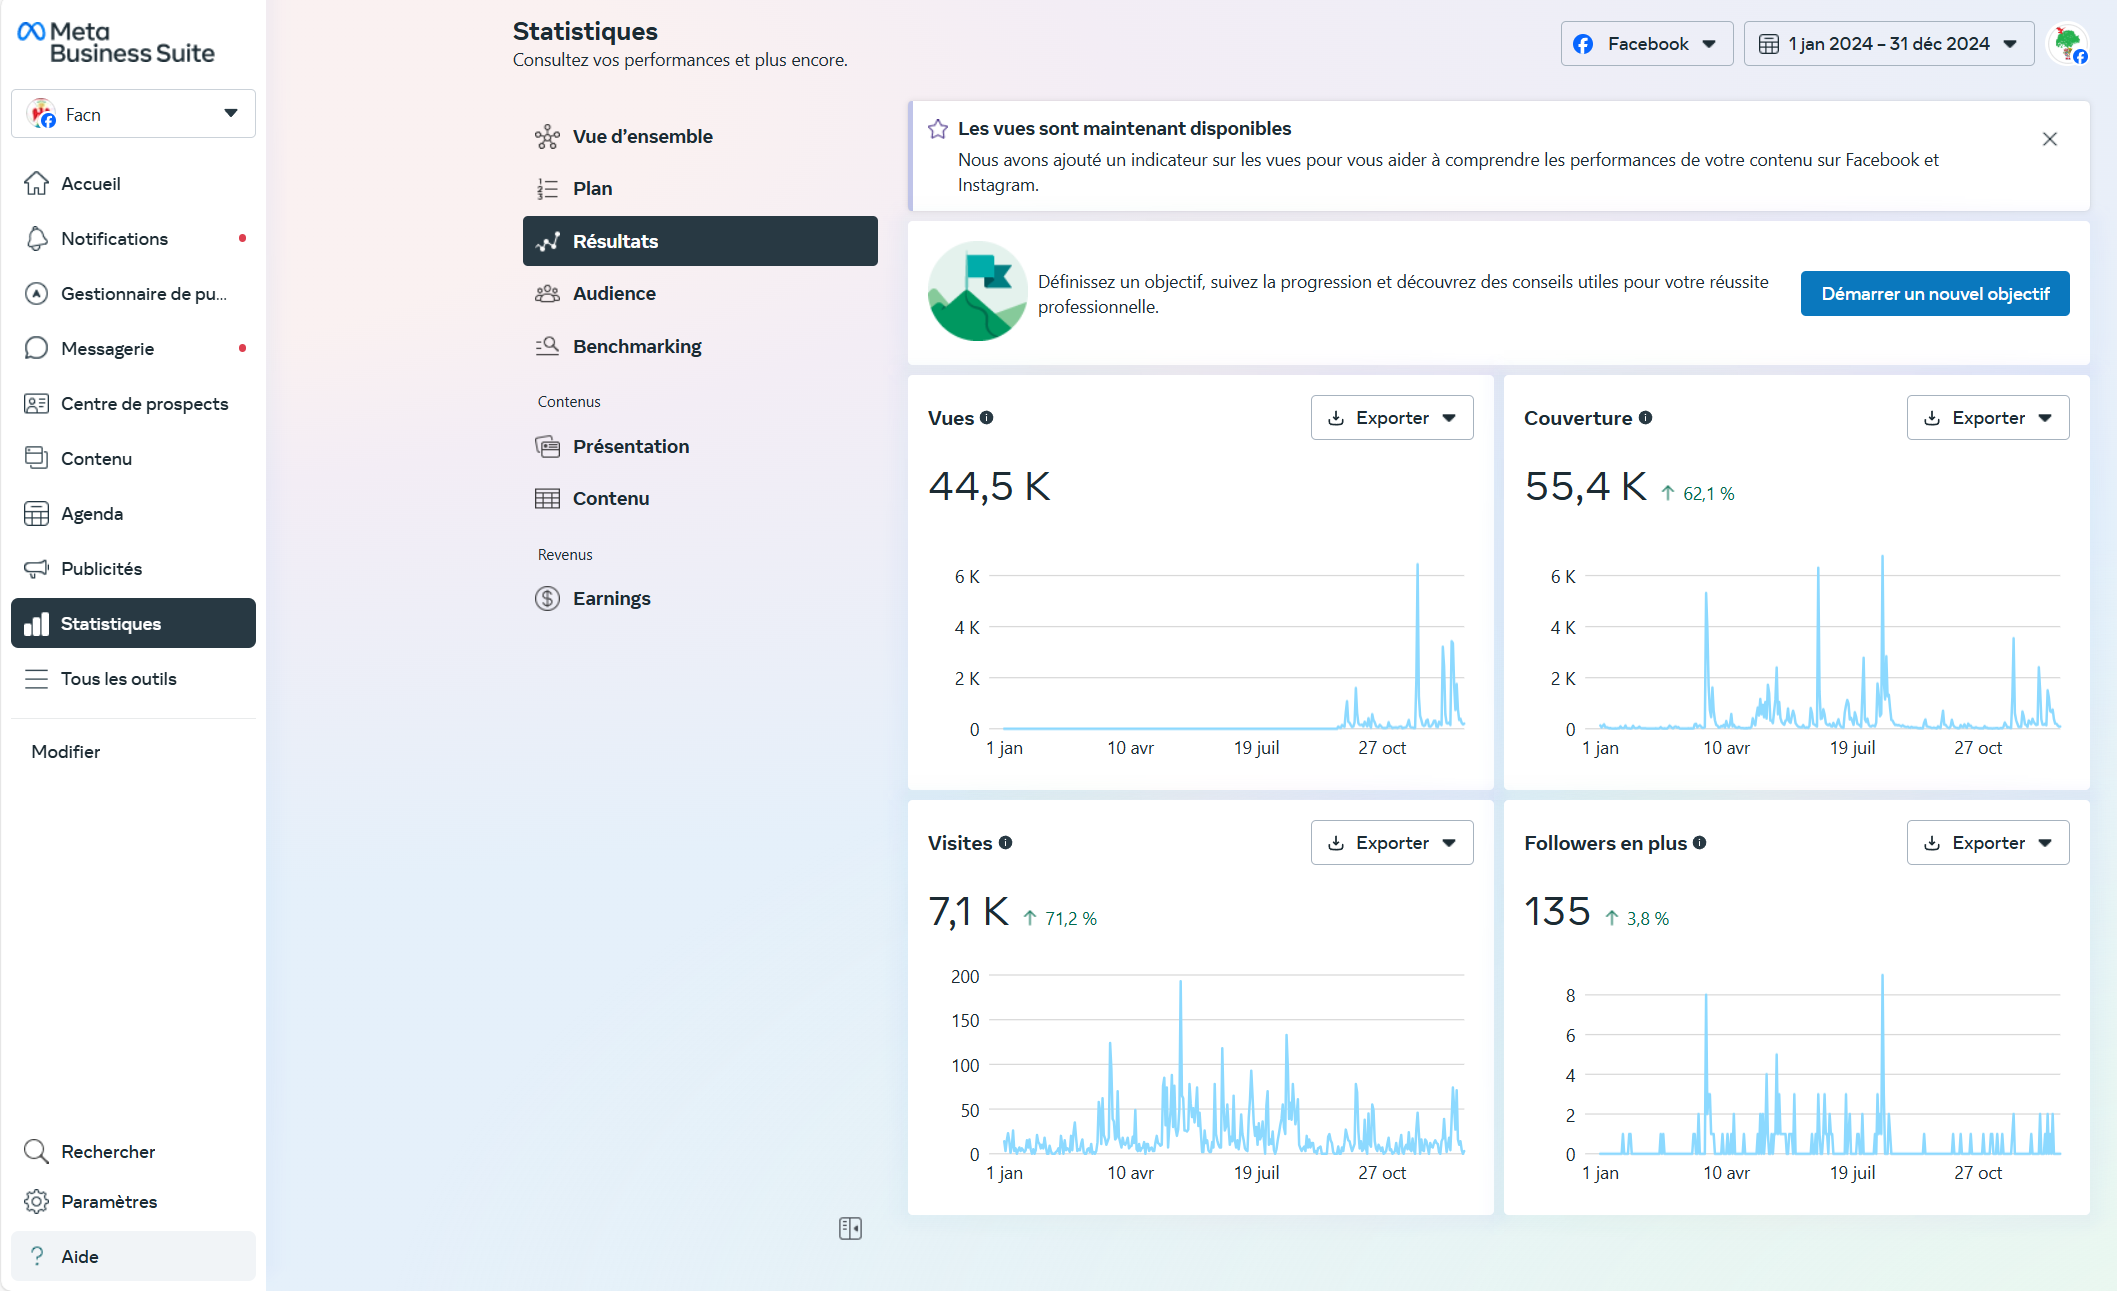Click info icon next to Followers en plus
The image size is (2117, 1291).
point(1699,843)
